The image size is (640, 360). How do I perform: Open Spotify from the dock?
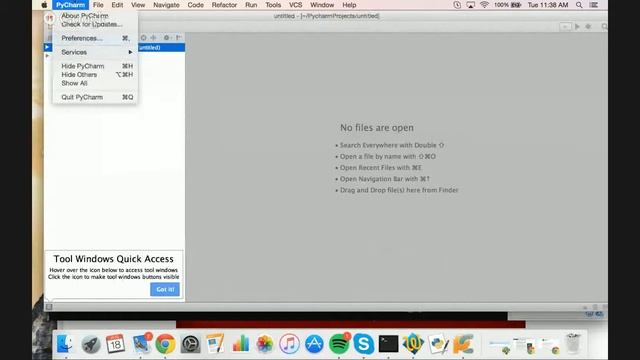(x=339, y=344)
